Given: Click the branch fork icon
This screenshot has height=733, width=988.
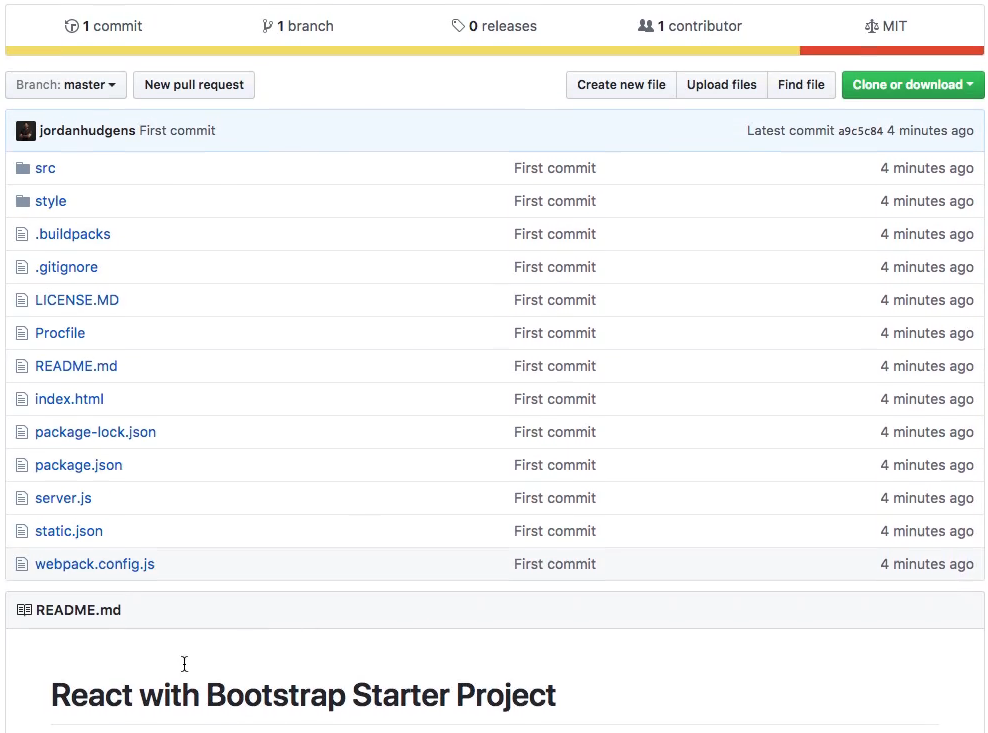Looking at the screenshot, I should (x=267, y=26).
